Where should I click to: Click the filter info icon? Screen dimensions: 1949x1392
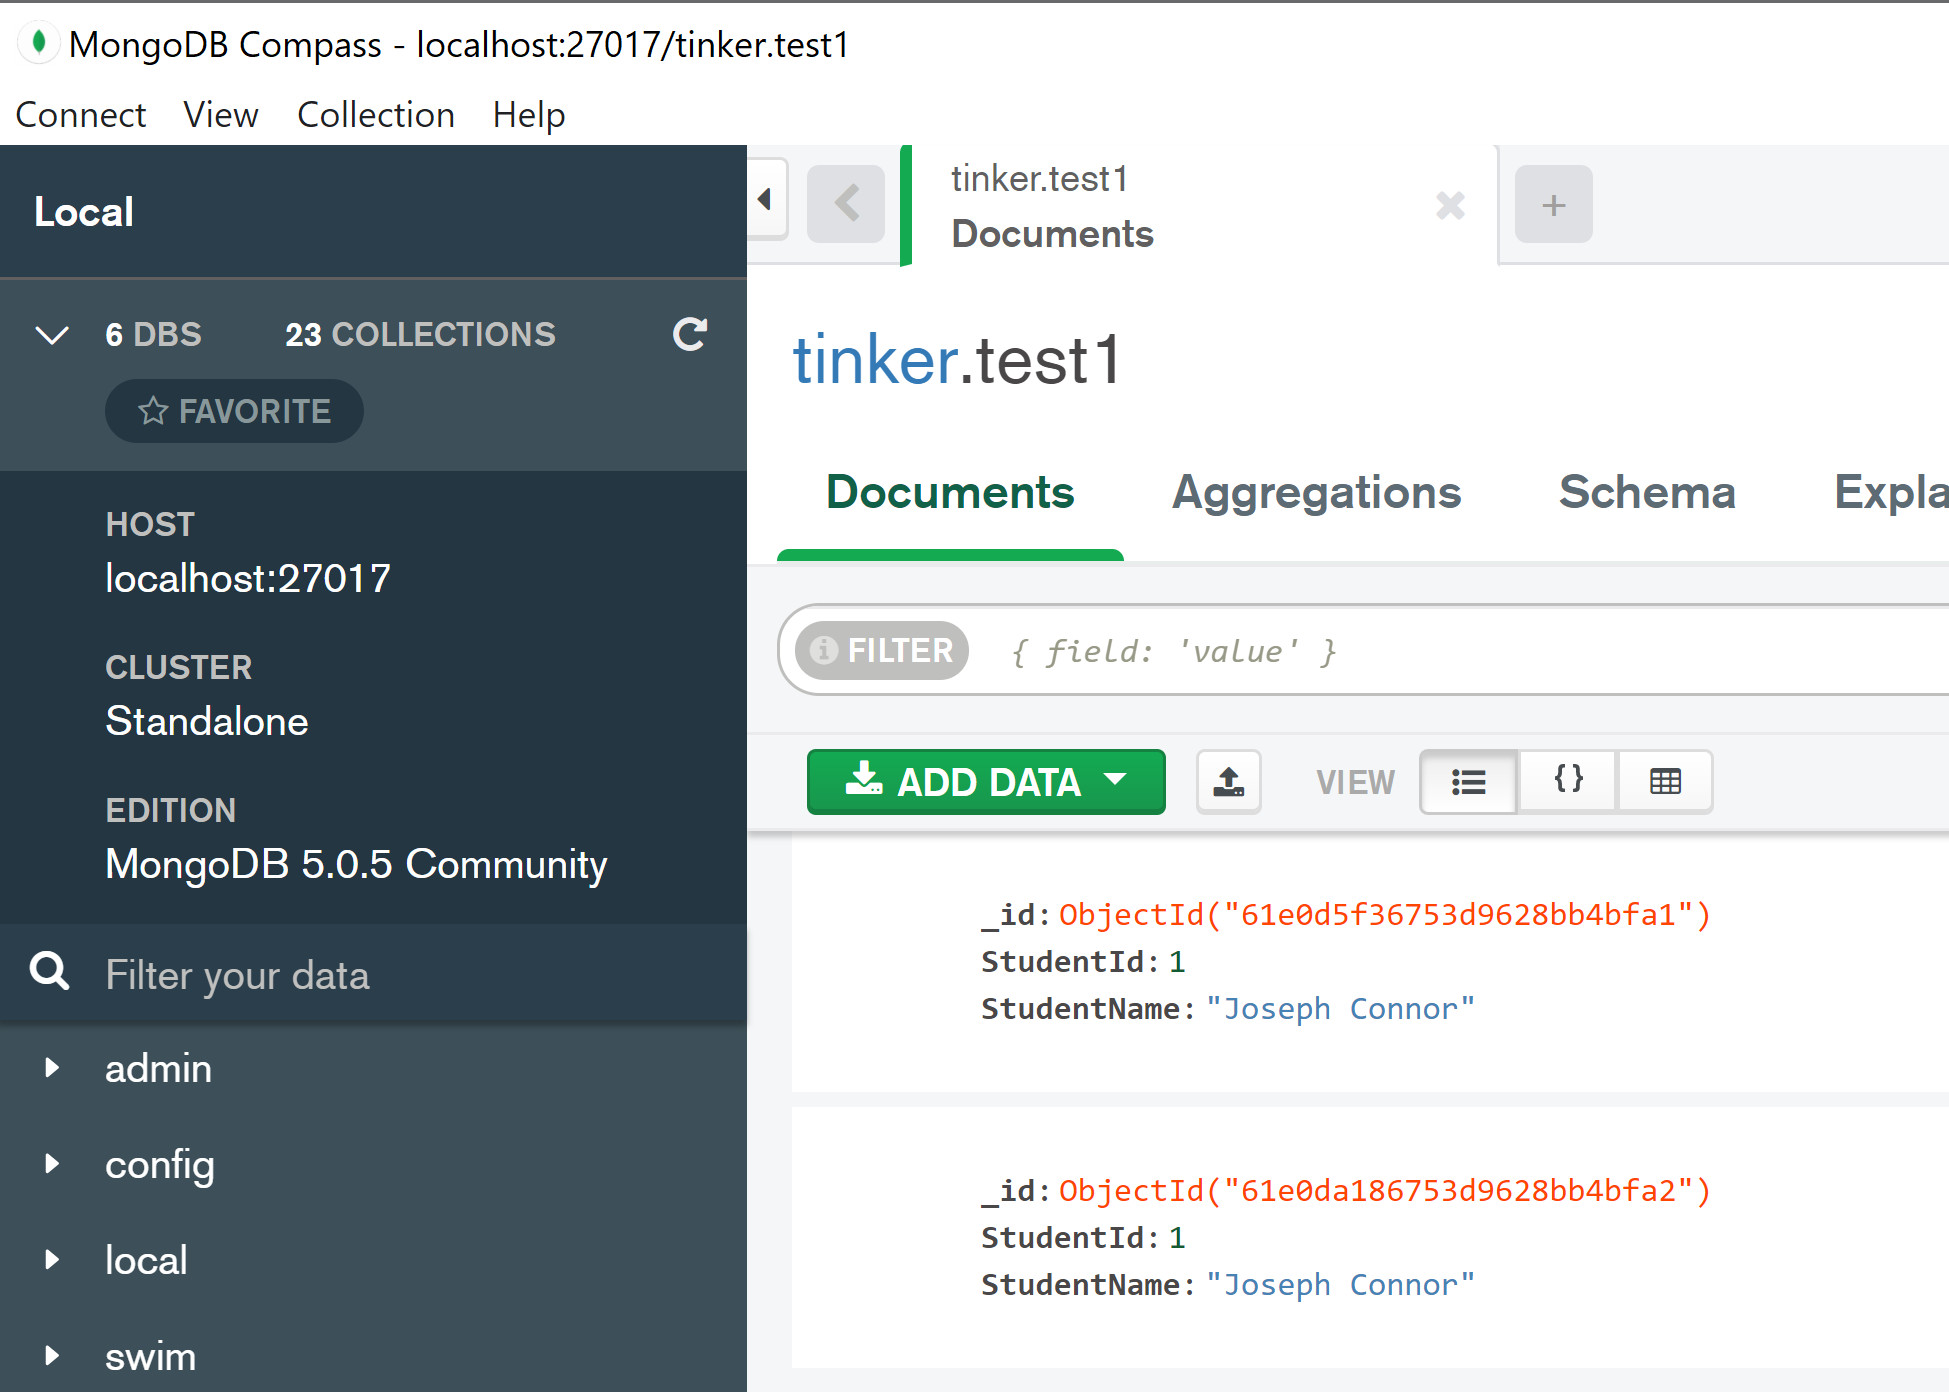point(824,651)
